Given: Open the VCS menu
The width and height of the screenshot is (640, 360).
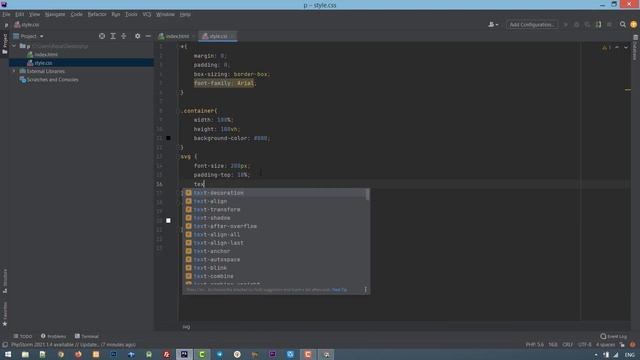Looking at the screenshot, I should coord(147,14).
